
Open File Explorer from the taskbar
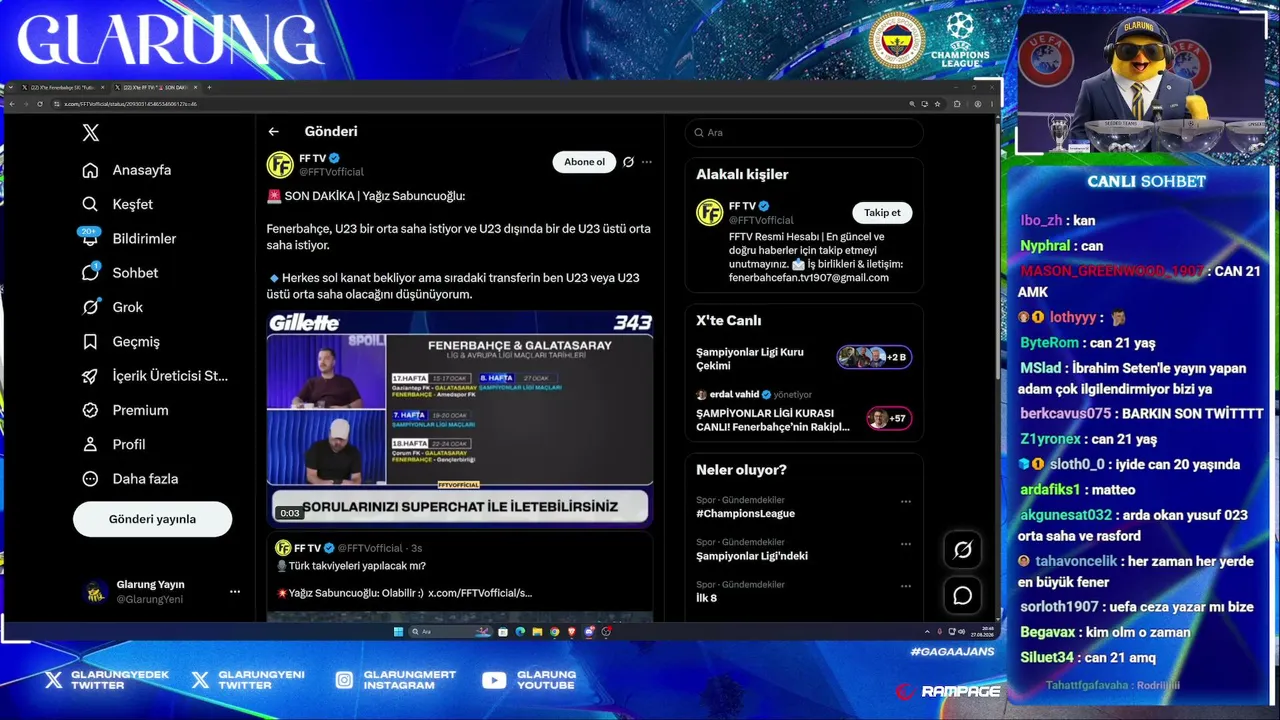[537, 632]
